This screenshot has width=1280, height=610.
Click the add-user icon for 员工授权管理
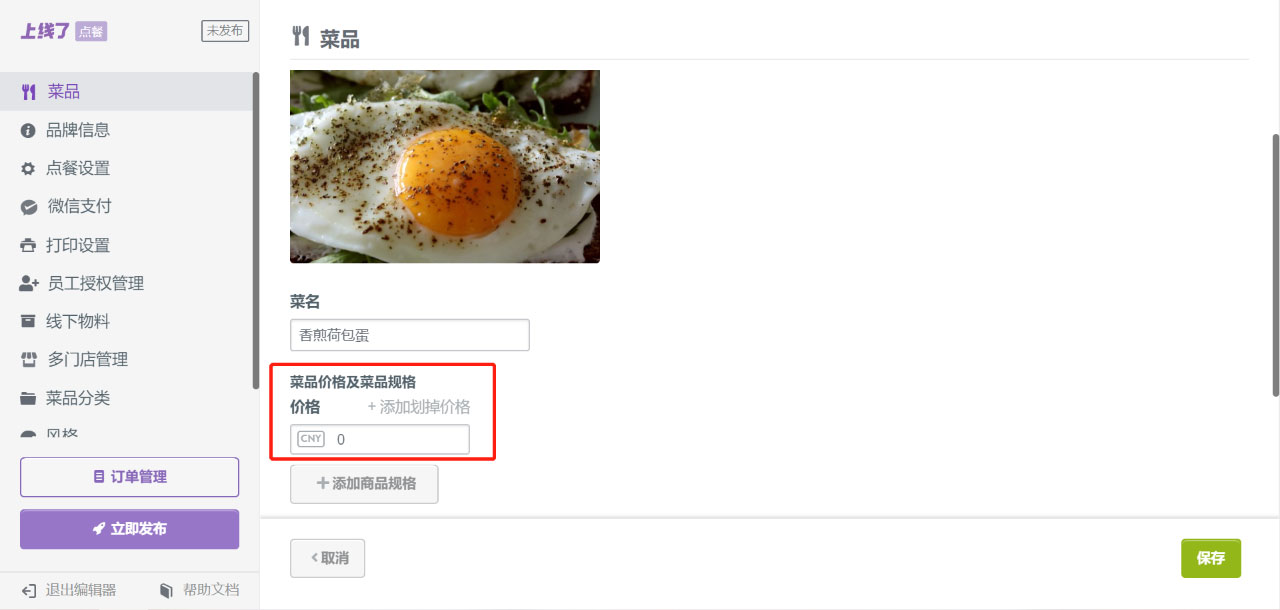[x=29, y=284]
